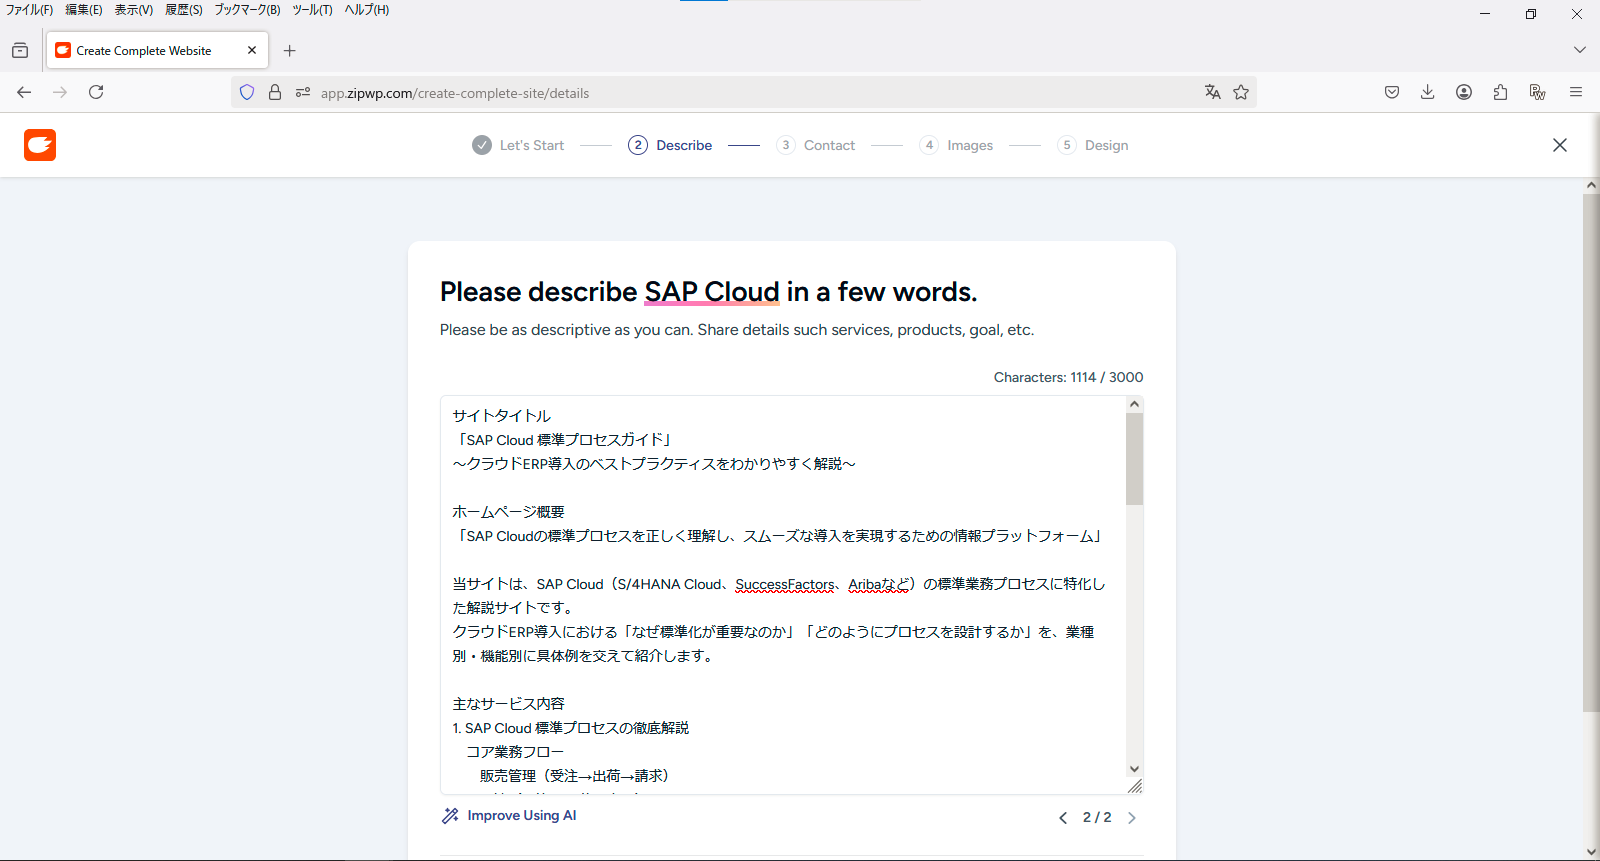Open the Firefox account menu
Viewport: 1600px width, 861px height.
[1464, 92]
